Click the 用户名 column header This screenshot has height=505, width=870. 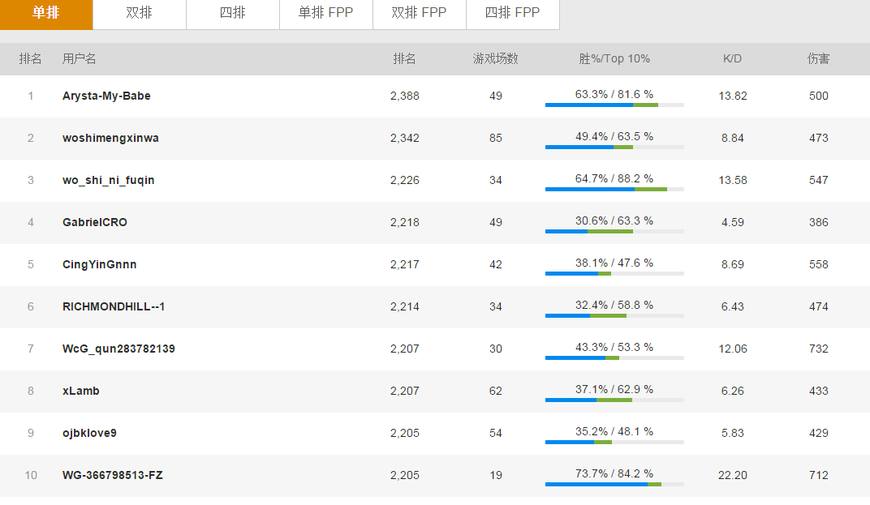[x=79, y=59]
